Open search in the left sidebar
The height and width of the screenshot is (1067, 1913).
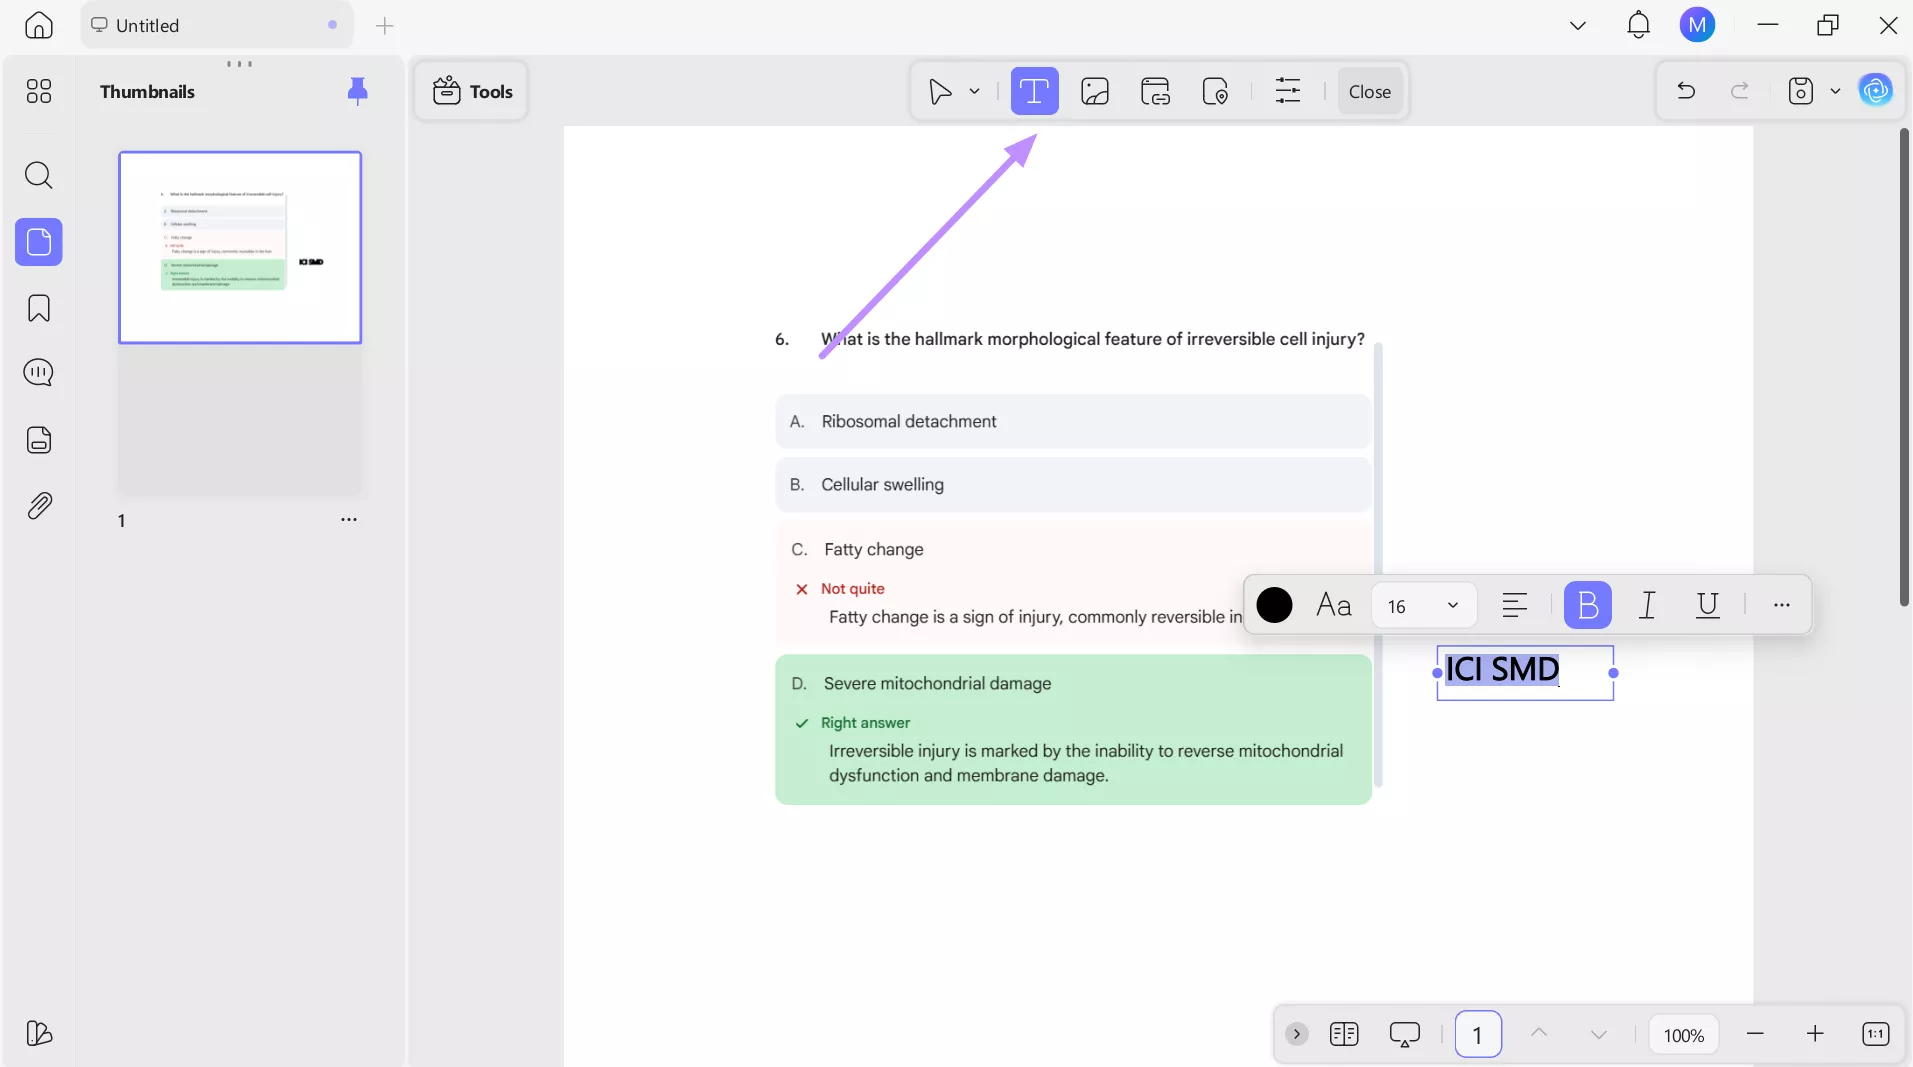click(x=39, y=175)
